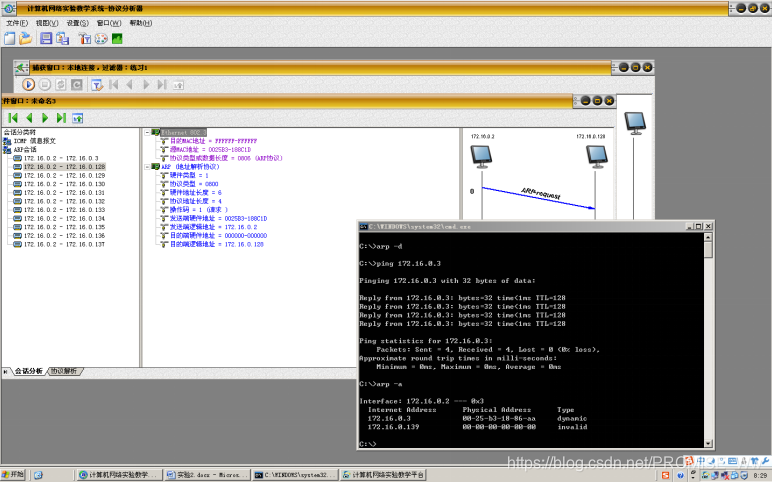Switch to the 会话分析 tab
The width and height of the screenshot is (772, 482).
29,371
